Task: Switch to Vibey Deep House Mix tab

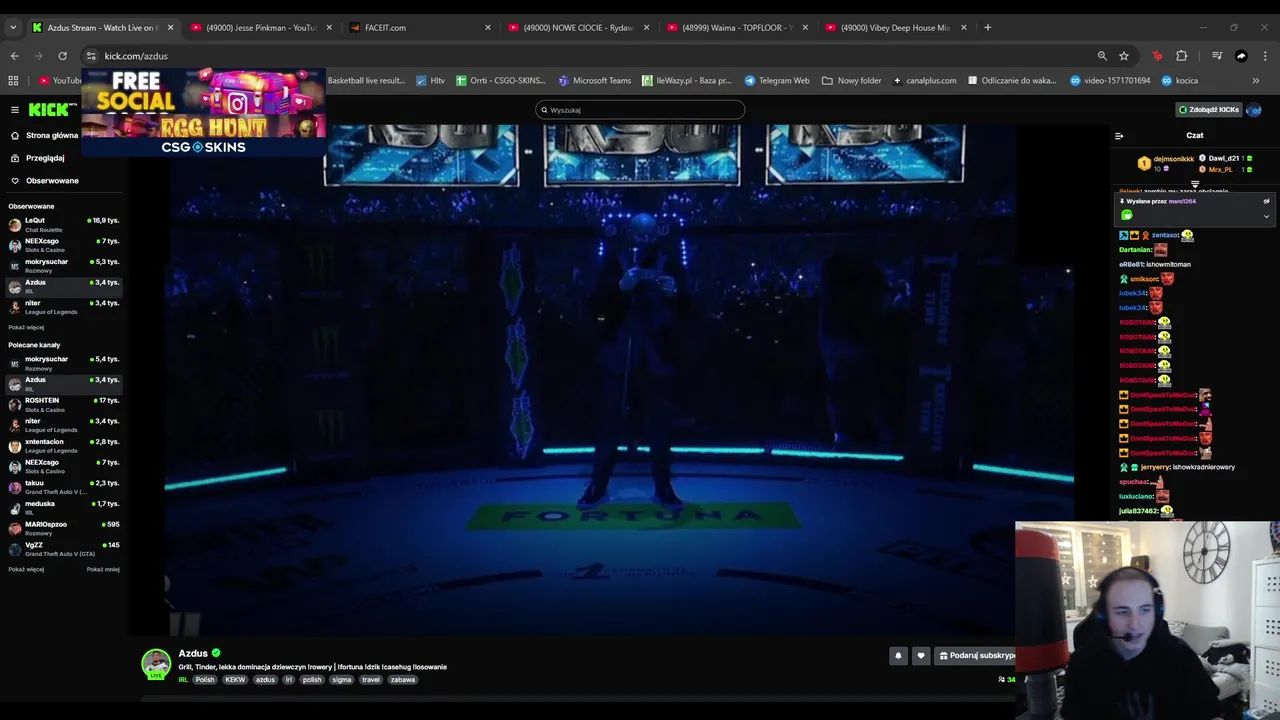Action: click(x=895, y=28)
